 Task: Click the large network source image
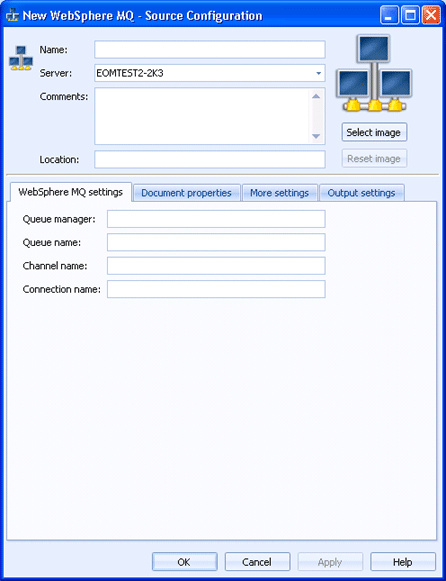click(x=374, y=73)
